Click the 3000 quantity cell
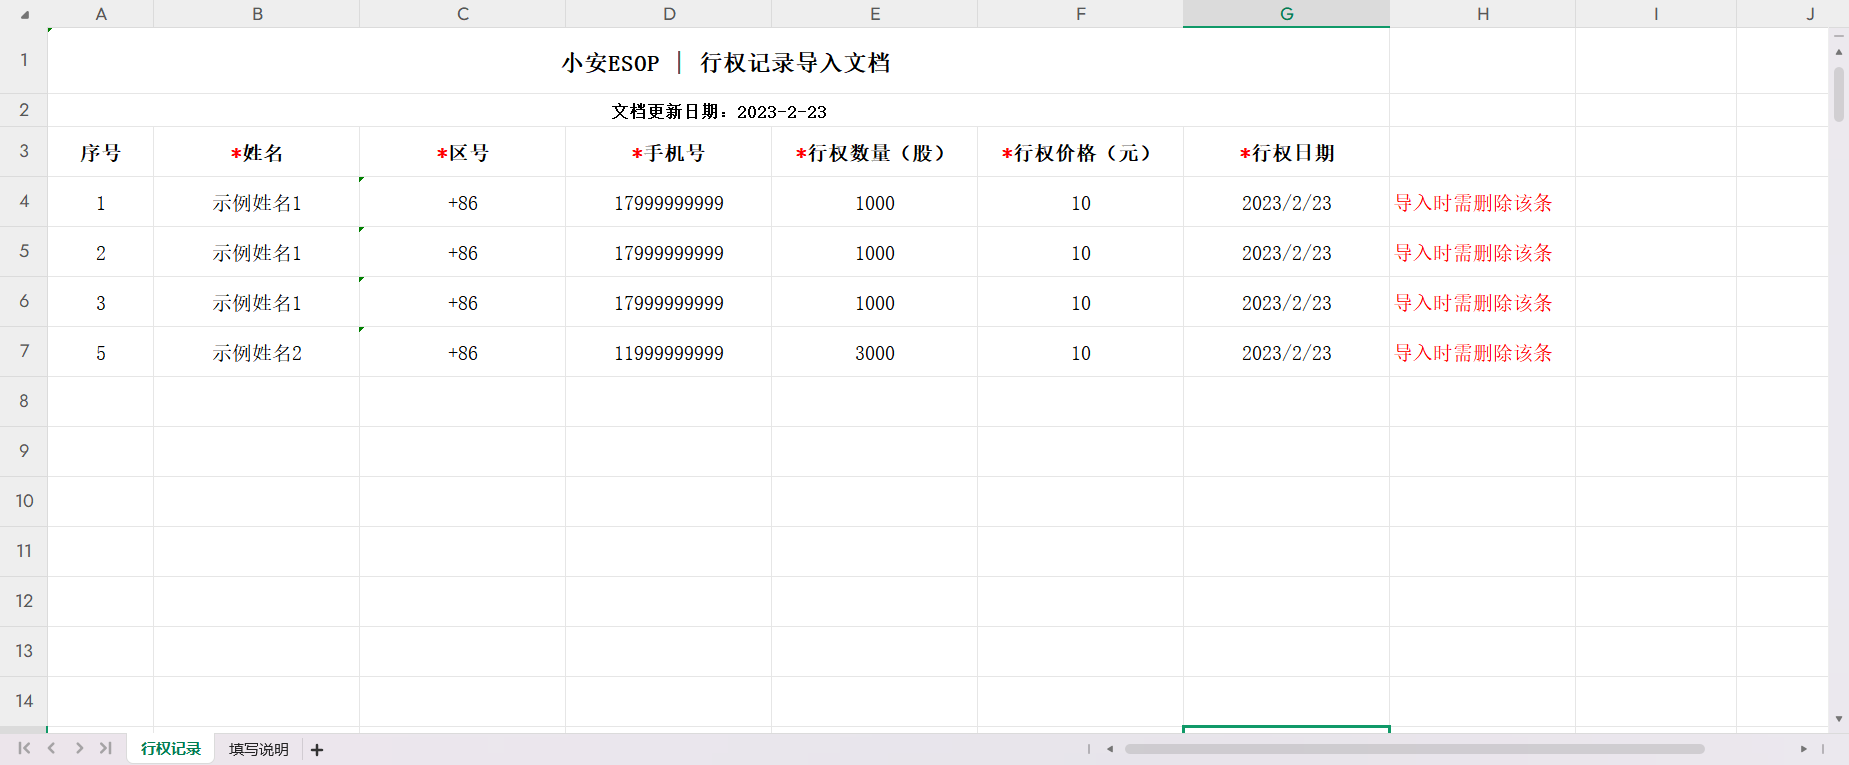 [875, 352]
